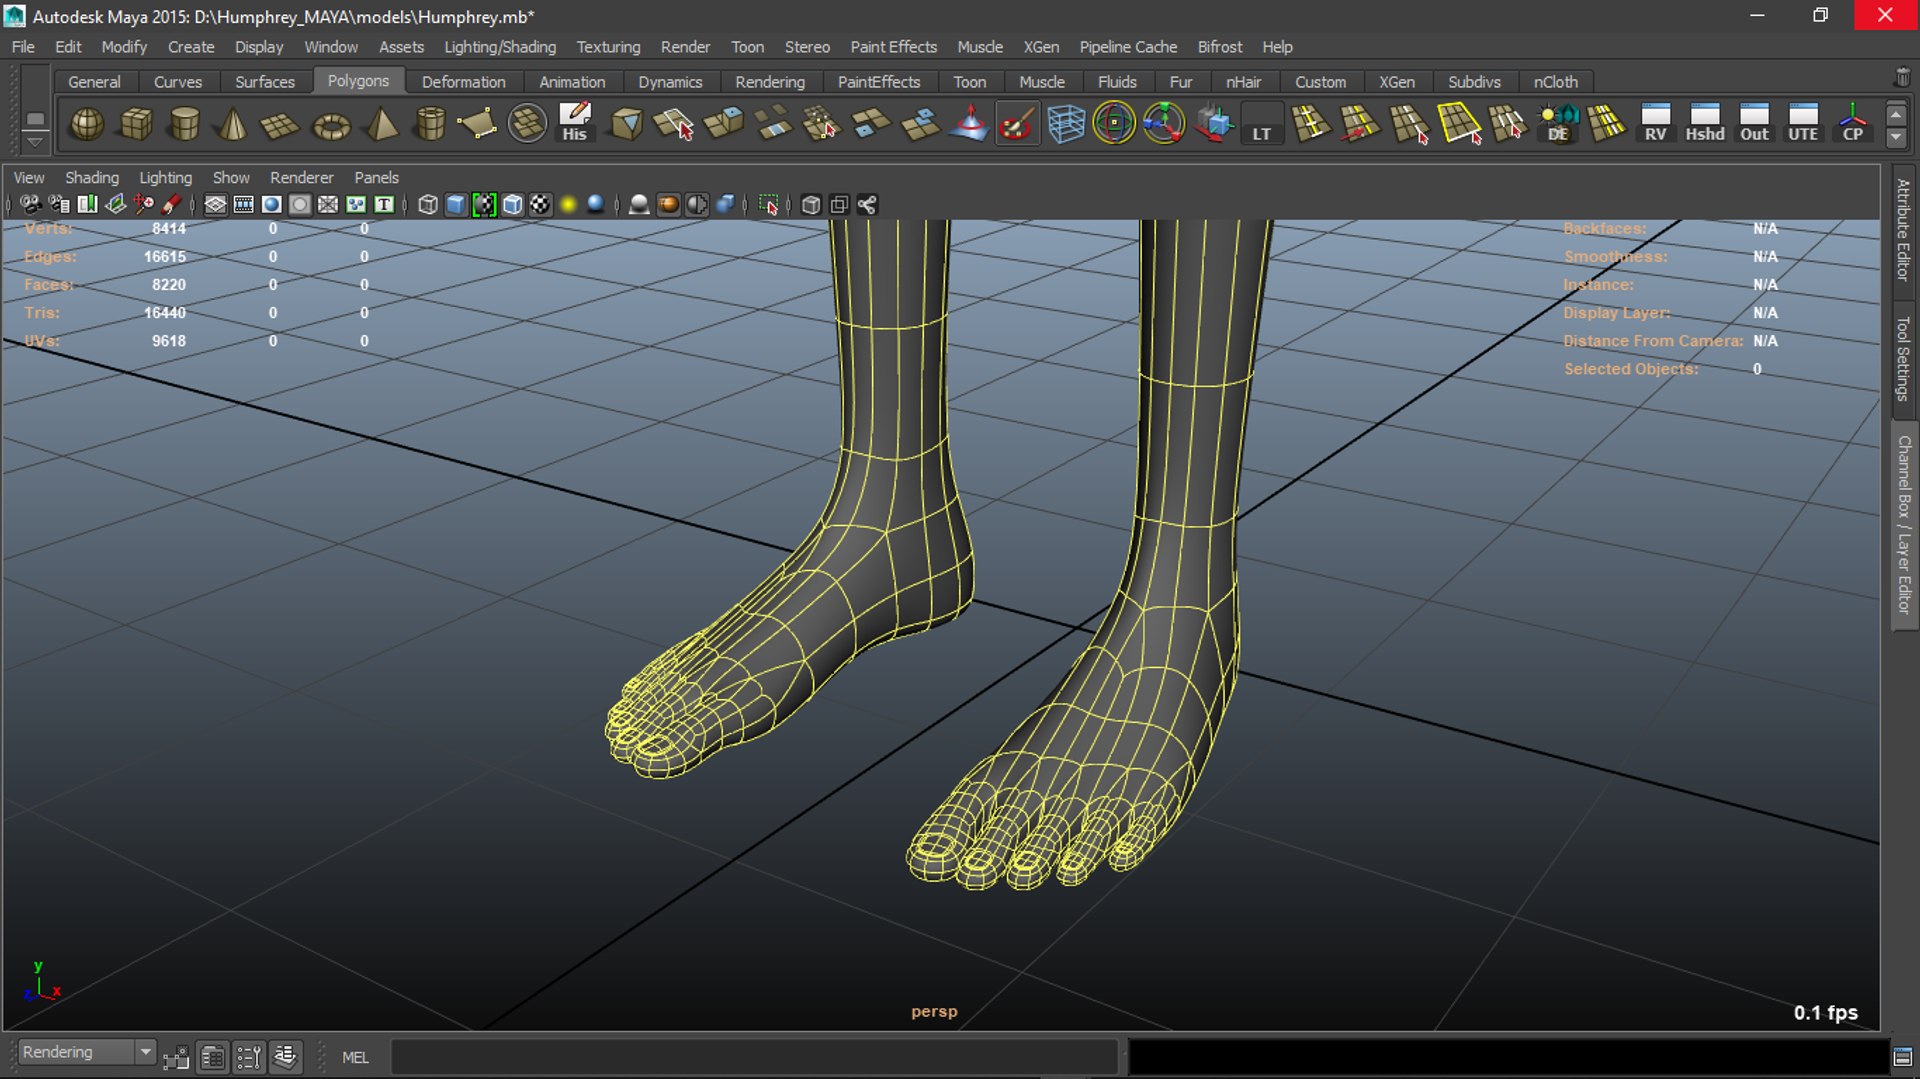Toggle film gate in panel toolbar
The width and height of the screenshot is (1920, 1079).
[x=243, y=205]
